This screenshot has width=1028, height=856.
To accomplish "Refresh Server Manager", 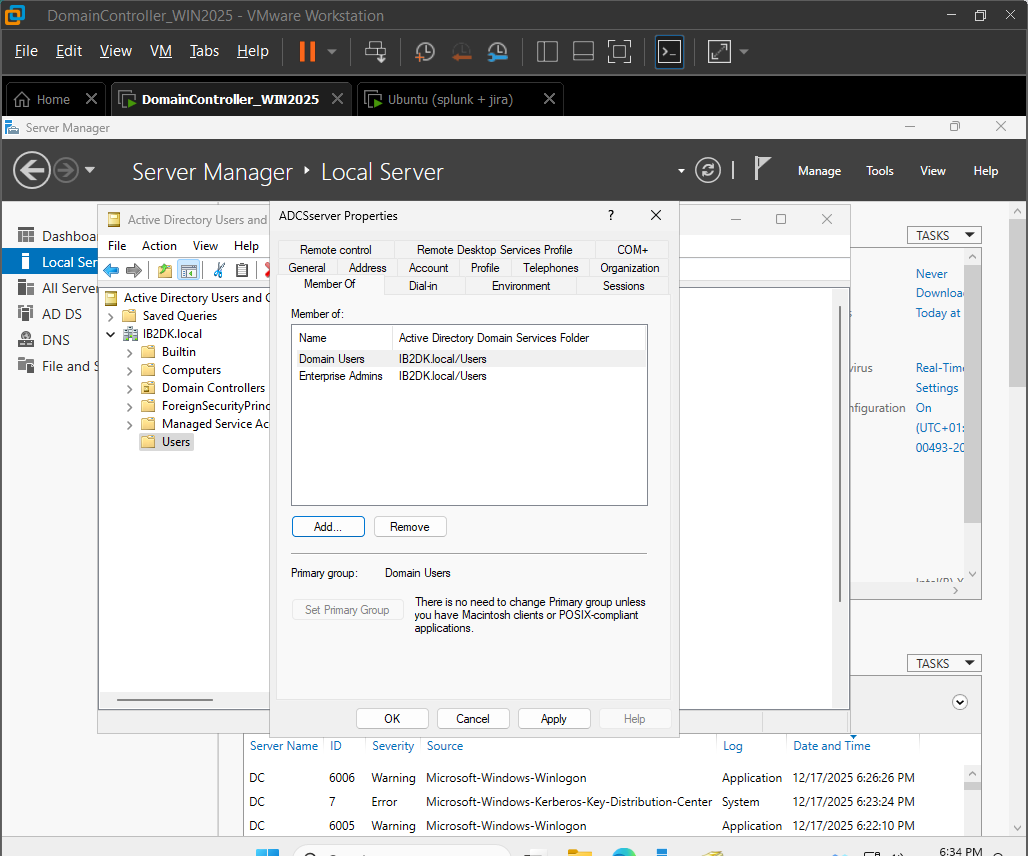I will coord(708,170).
